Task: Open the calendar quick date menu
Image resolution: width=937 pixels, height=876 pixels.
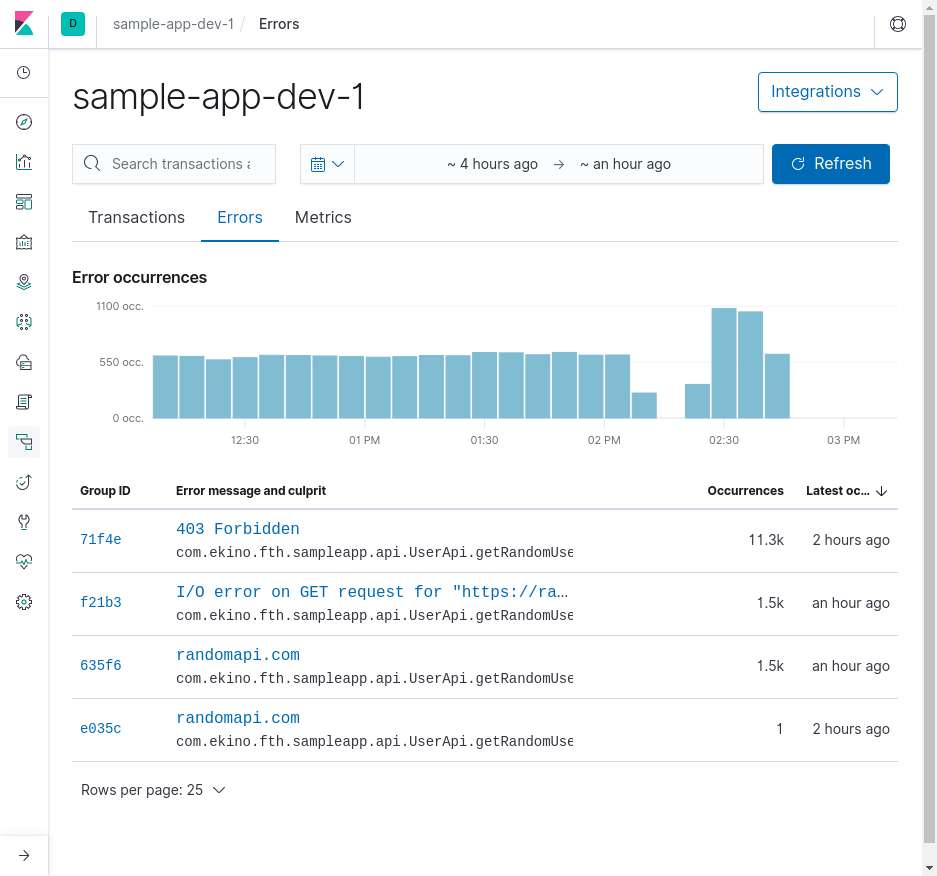Action: 327,164
